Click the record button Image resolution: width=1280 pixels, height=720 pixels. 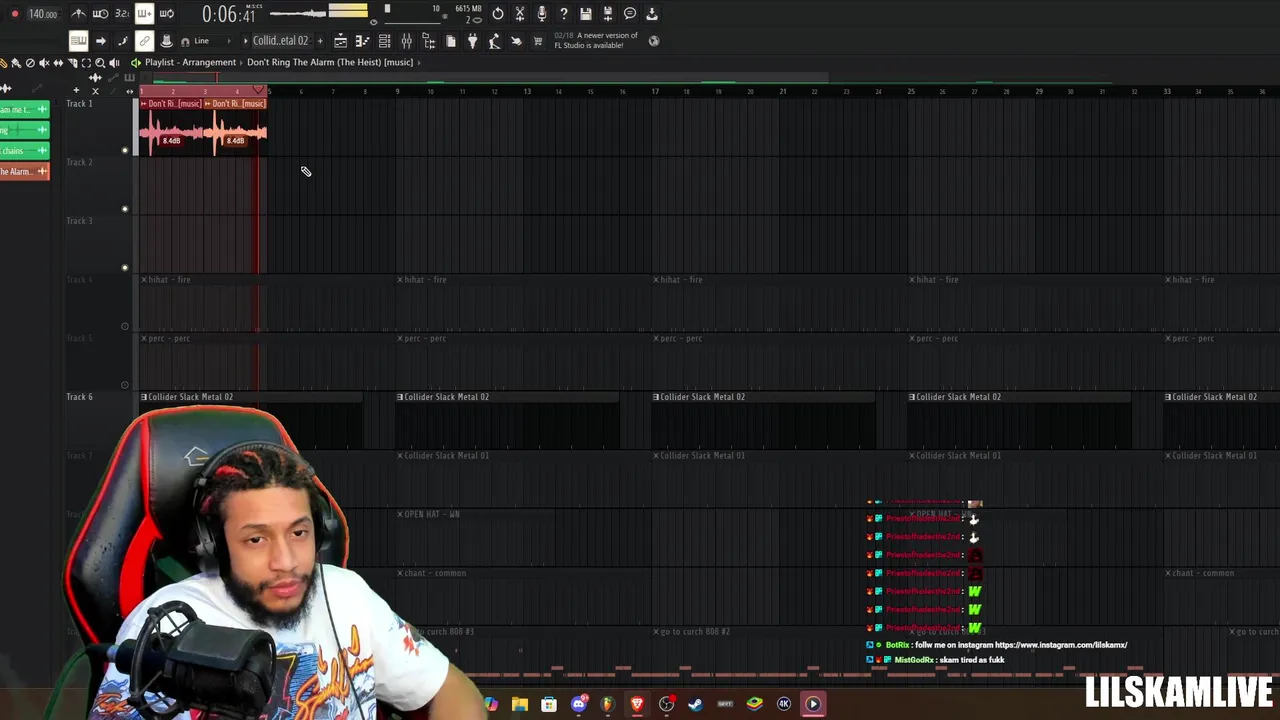pos(14,14)
